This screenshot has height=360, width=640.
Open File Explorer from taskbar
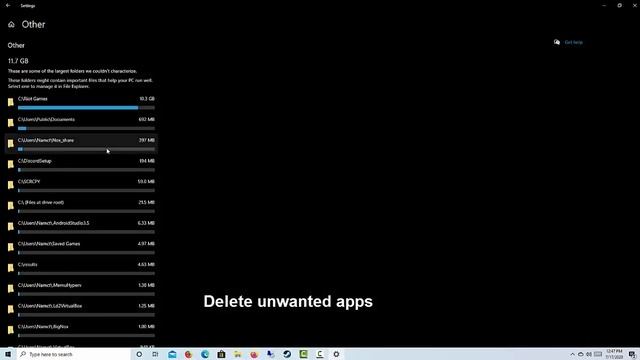pos(238,354)
